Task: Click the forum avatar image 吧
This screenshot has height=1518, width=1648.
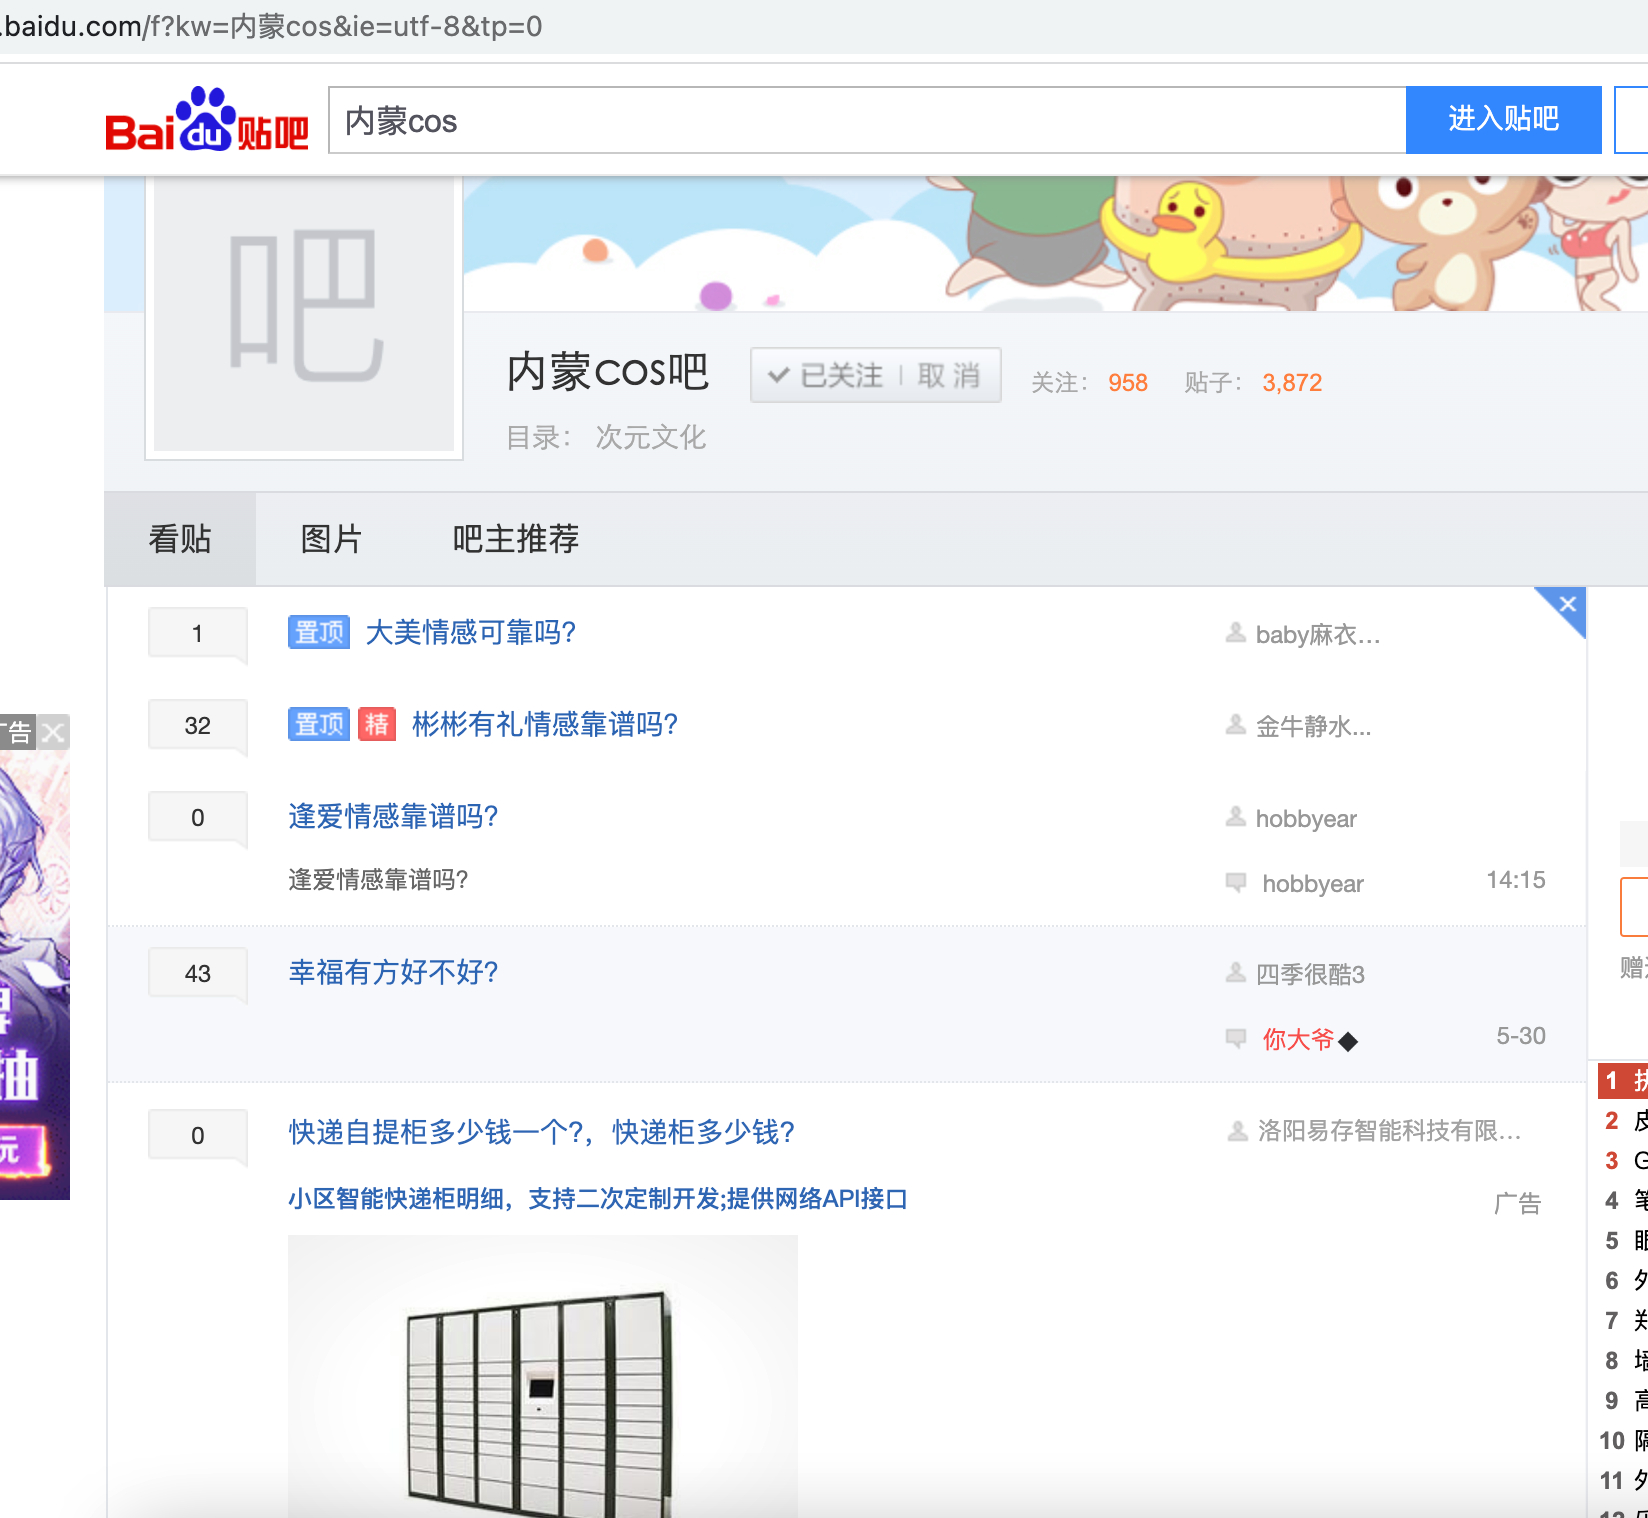Action: click(x=304, y=313)
